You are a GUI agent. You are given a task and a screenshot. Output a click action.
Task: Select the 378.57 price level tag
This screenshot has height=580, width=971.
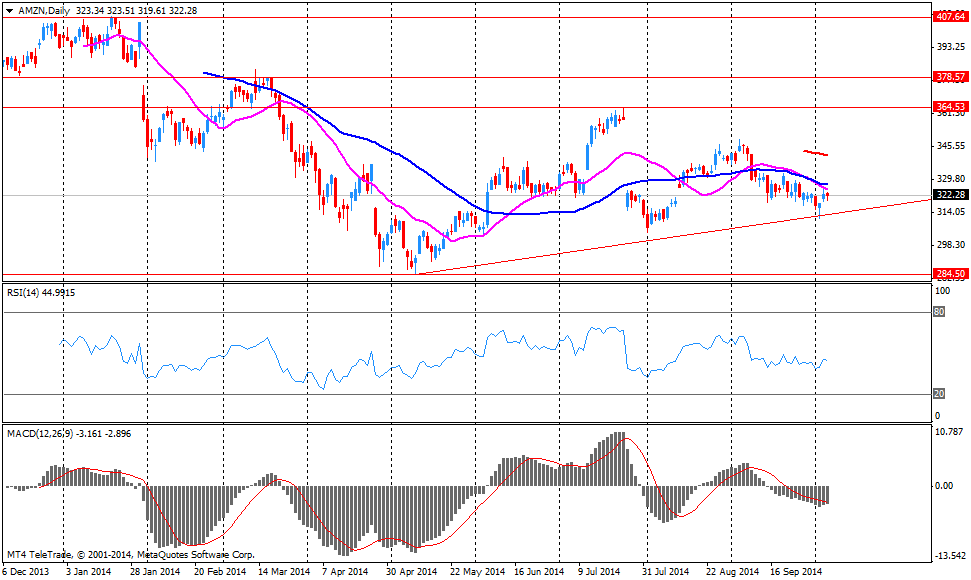tap(949, 77)
